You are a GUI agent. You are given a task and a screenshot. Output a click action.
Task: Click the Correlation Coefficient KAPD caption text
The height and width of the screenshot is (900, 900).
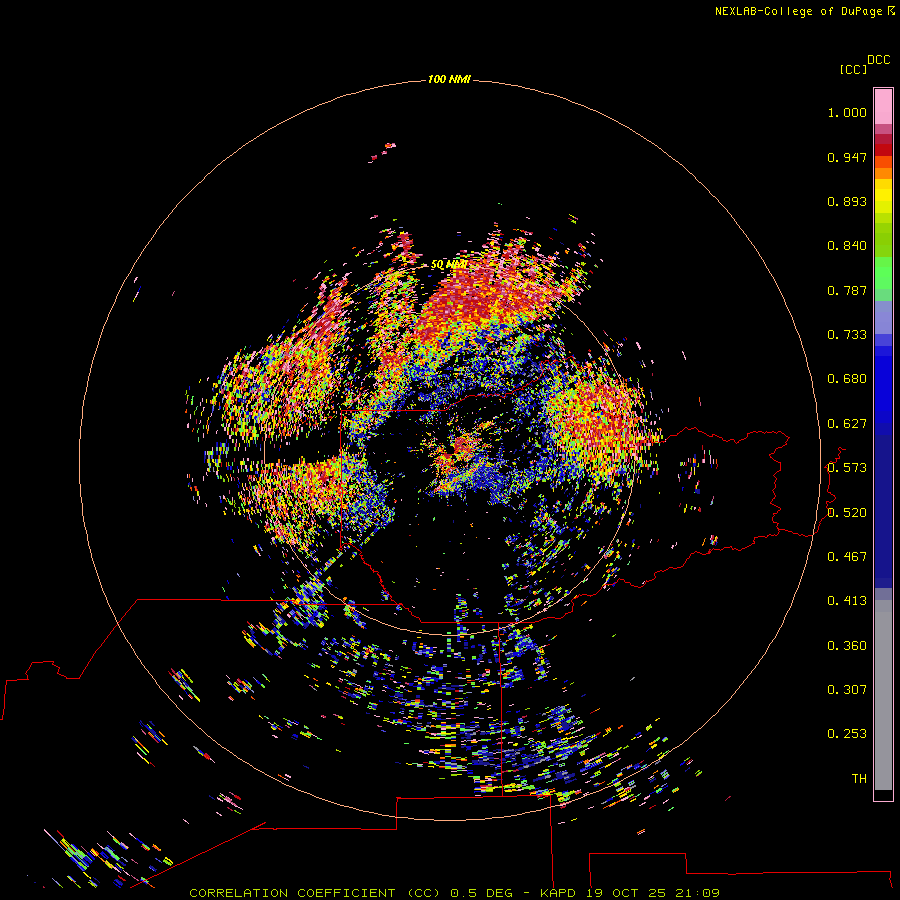454,893
